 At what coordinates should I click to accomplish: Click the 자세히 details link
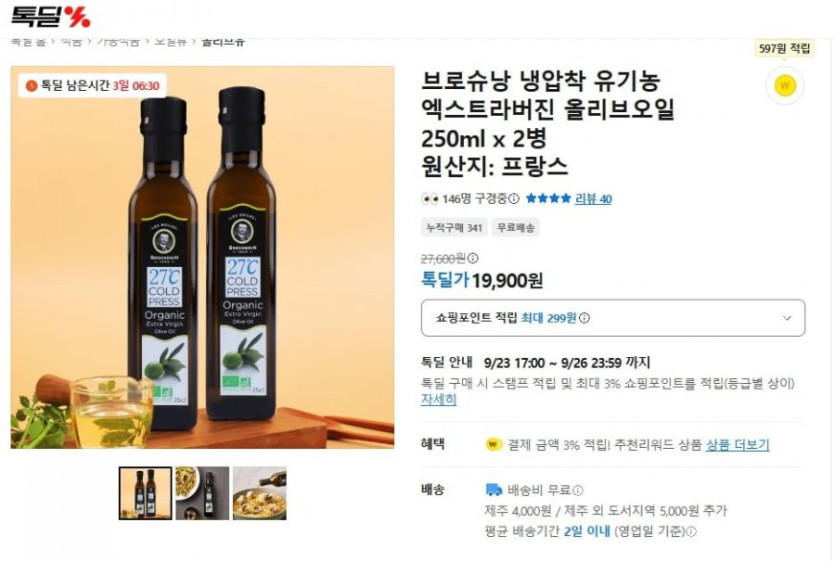(x=439, y=400)
